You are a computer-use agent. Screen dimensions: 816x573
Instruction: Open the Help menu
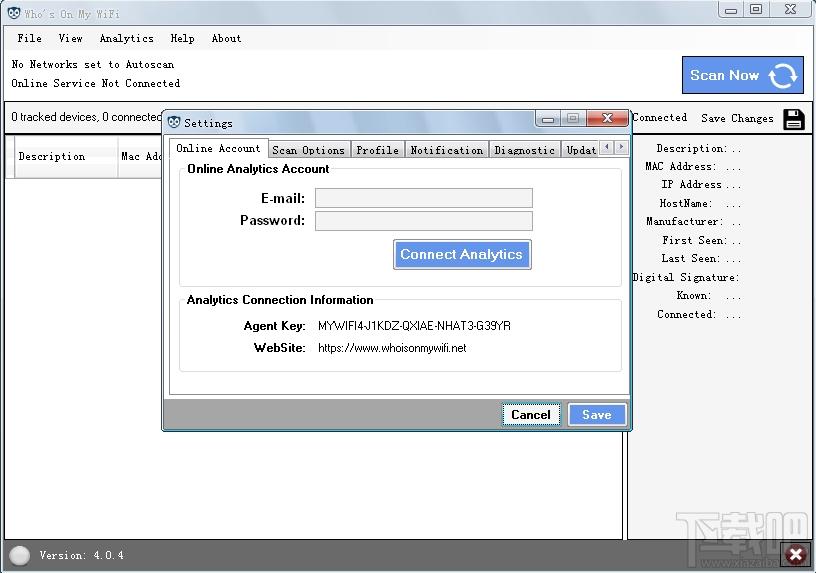coord(182,38)
